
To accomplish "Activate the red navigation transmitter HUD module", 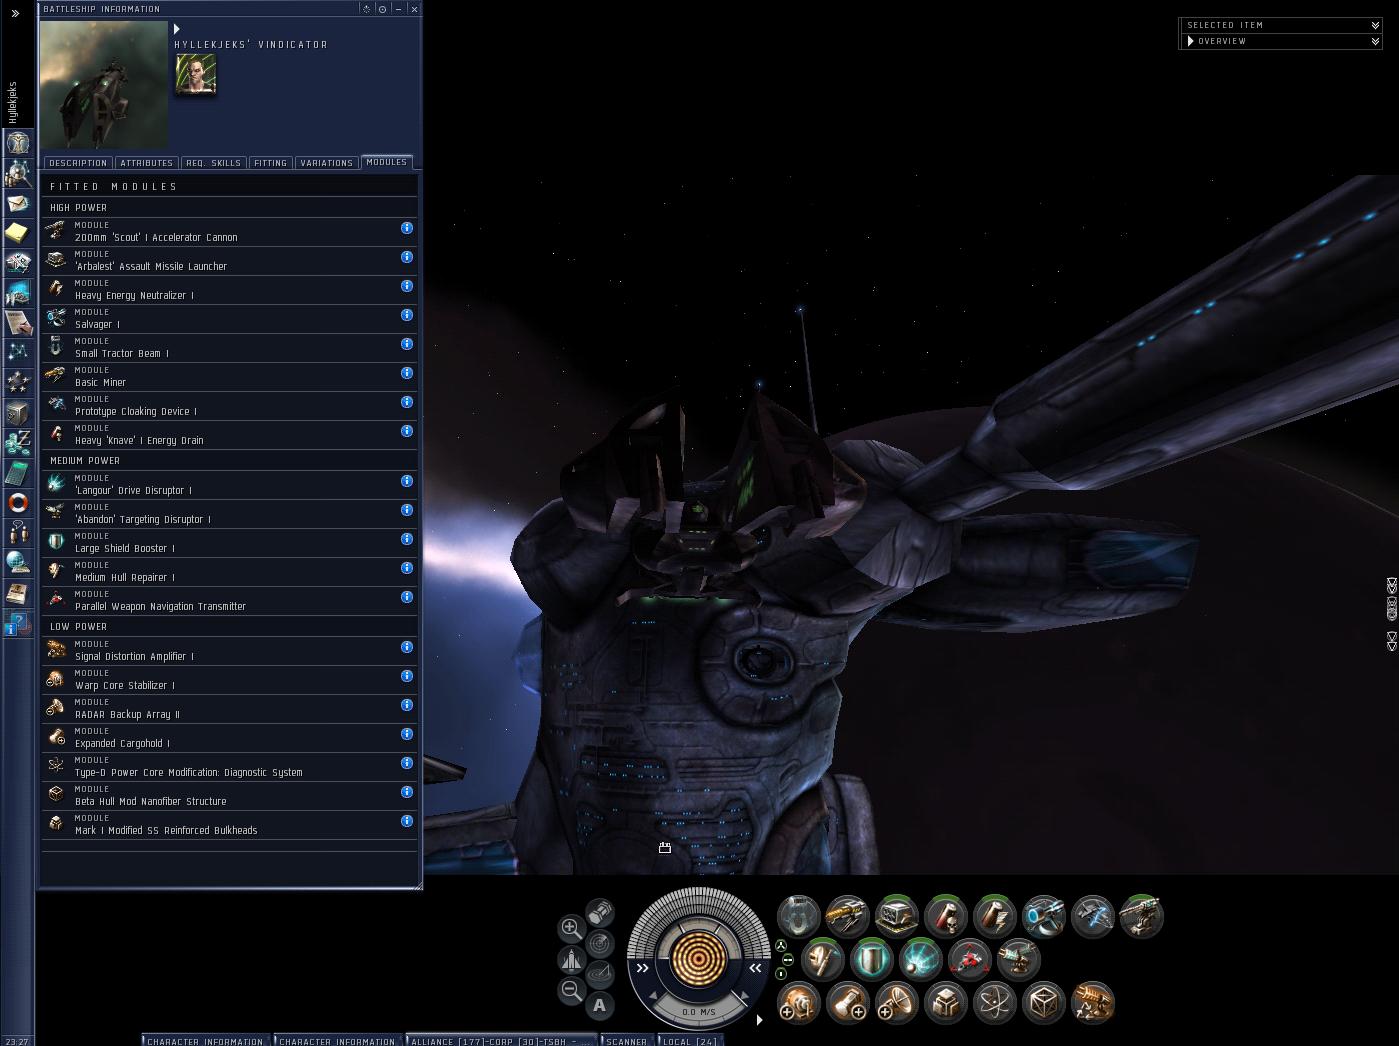I will coord(970,959).
